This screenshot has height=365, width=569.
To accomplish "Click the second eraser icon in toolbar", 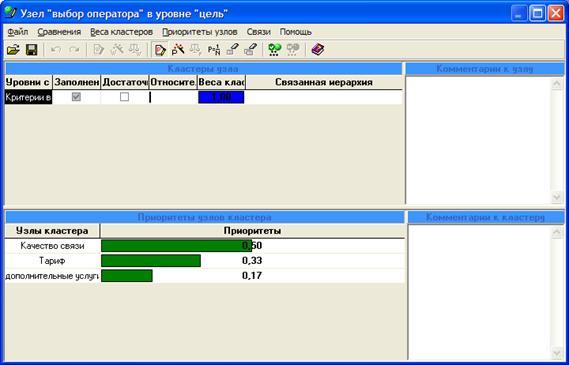I will pyautogui.click(x=250, y=50).
